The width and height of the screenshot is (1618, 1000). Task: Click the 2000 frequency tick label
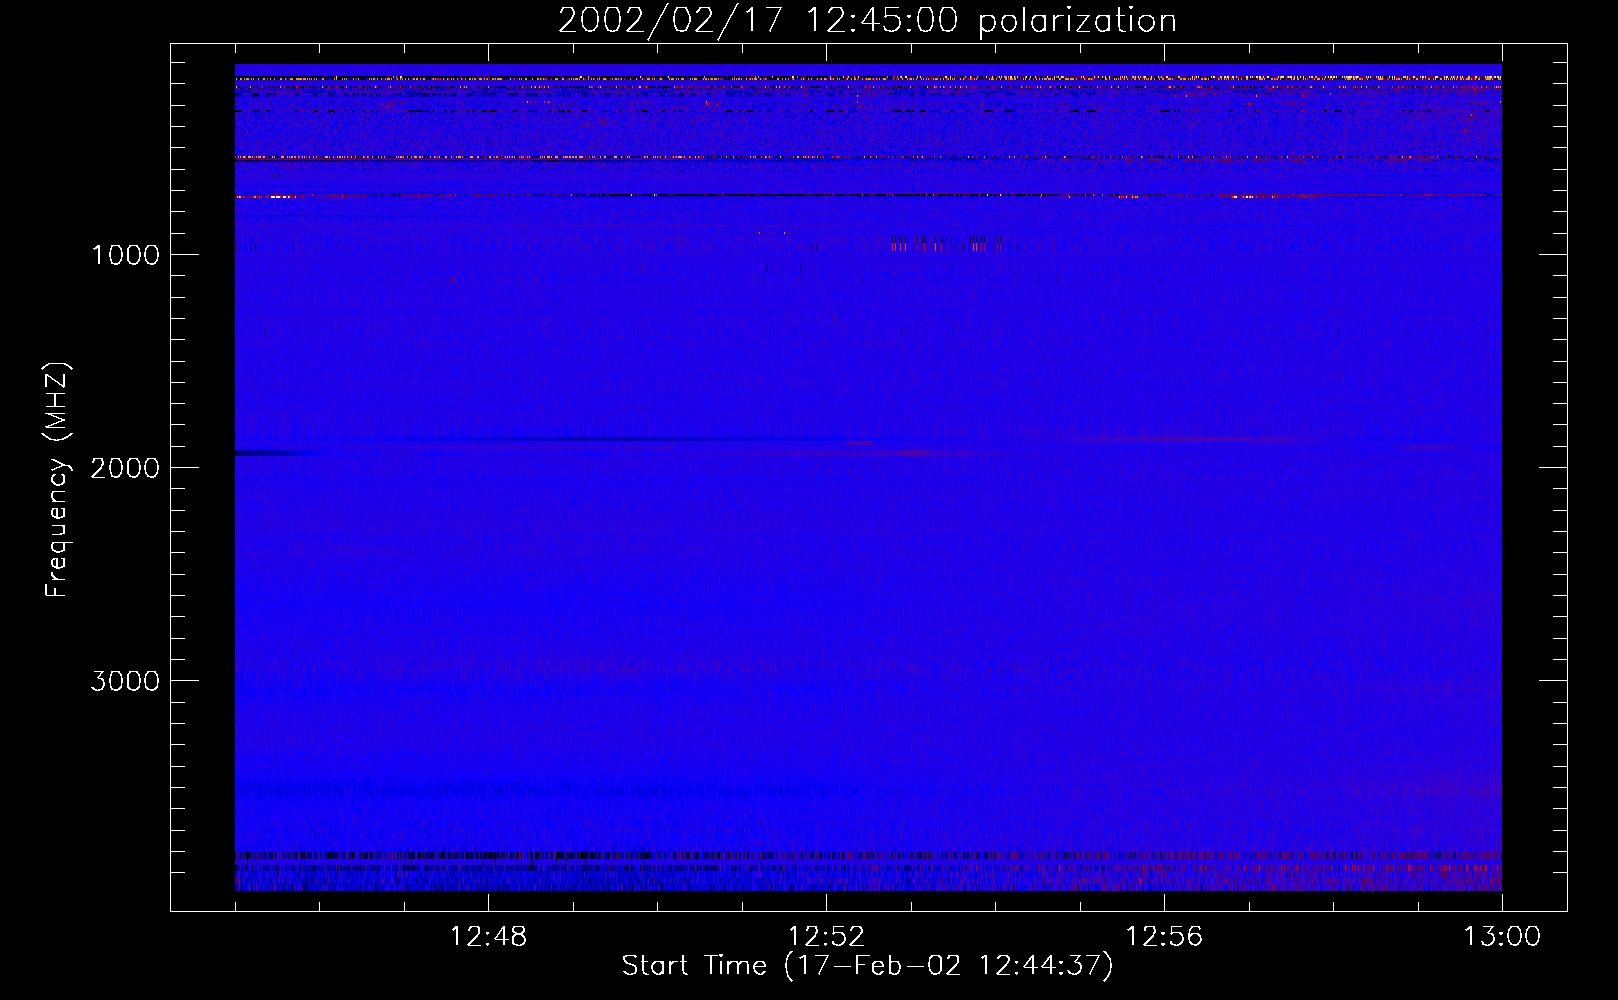(x=125, y=468)
